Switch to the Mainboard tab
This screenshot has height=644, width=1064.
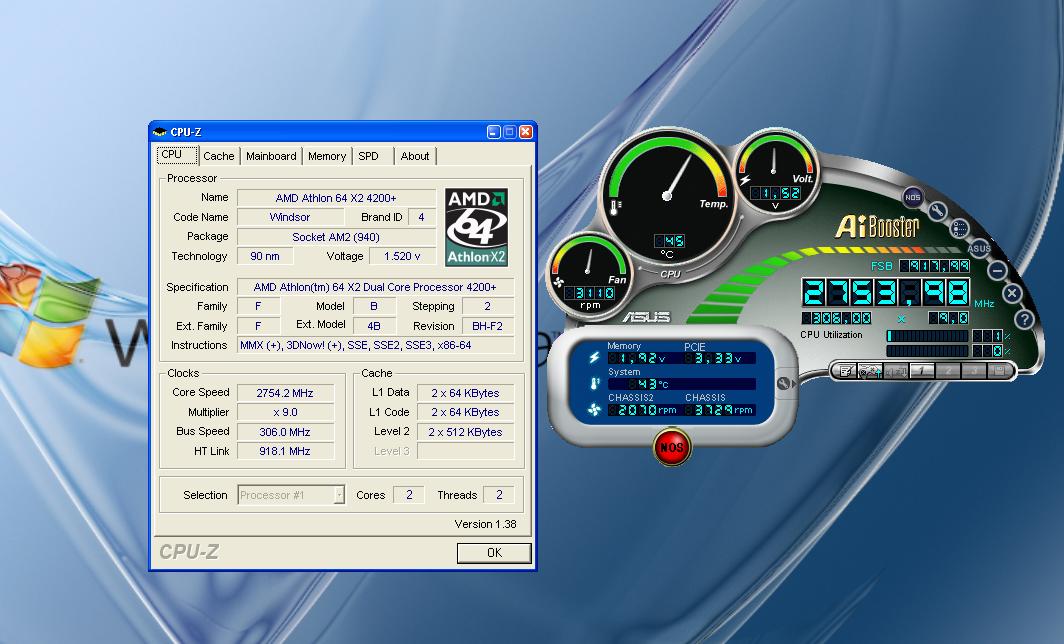271,156
